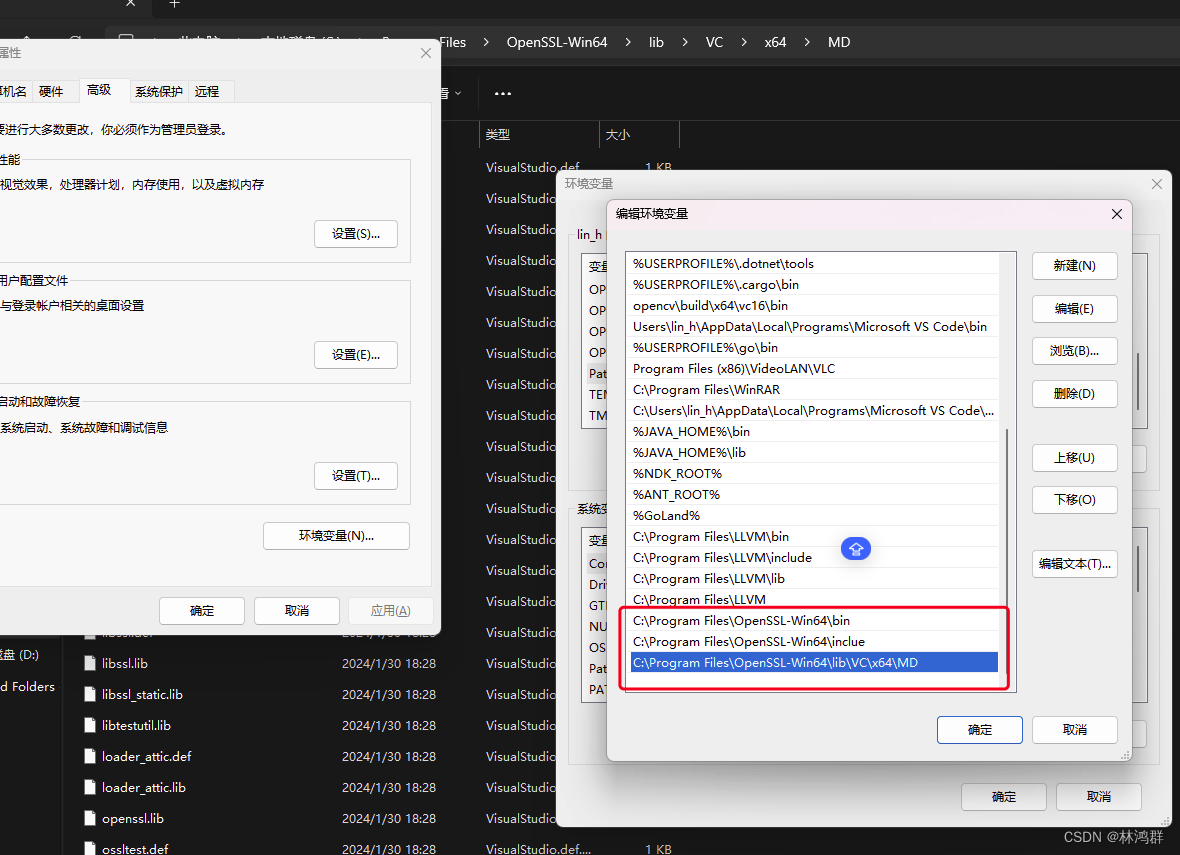Click 取消 in the 环境变量 dialog
1180x855 pixels.
pos(1098,796)
